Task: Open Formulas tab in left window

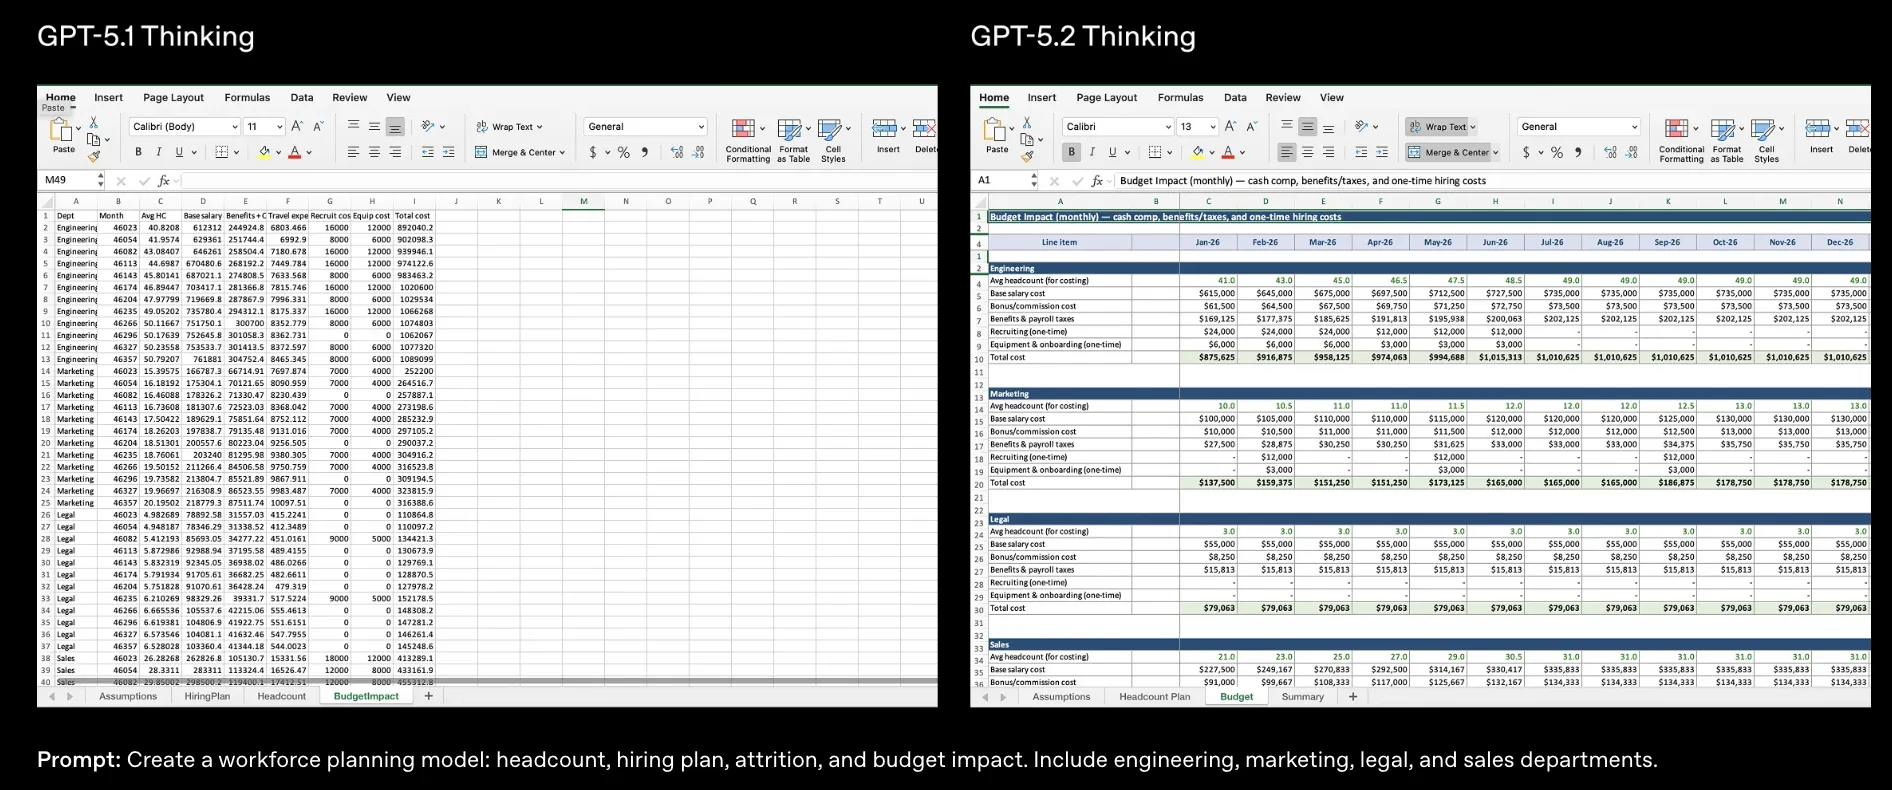Action: point(247,97)
